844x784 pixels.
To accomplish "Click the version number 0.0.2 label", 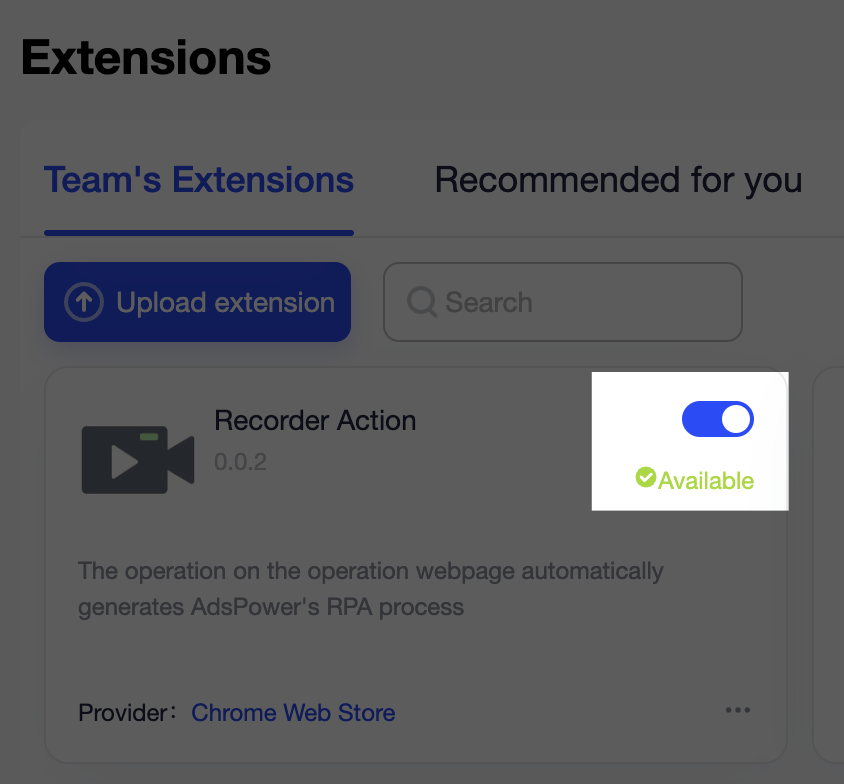I will pos(240,463).
